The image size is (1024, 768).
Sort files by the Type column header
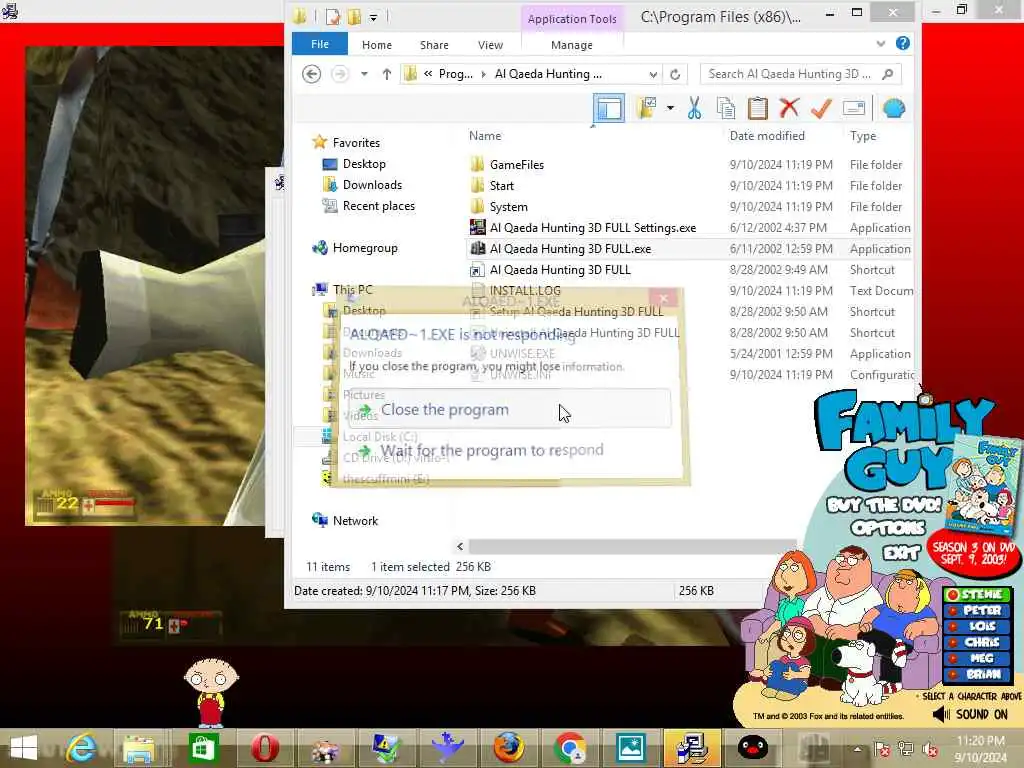click(x=863, y=136)
